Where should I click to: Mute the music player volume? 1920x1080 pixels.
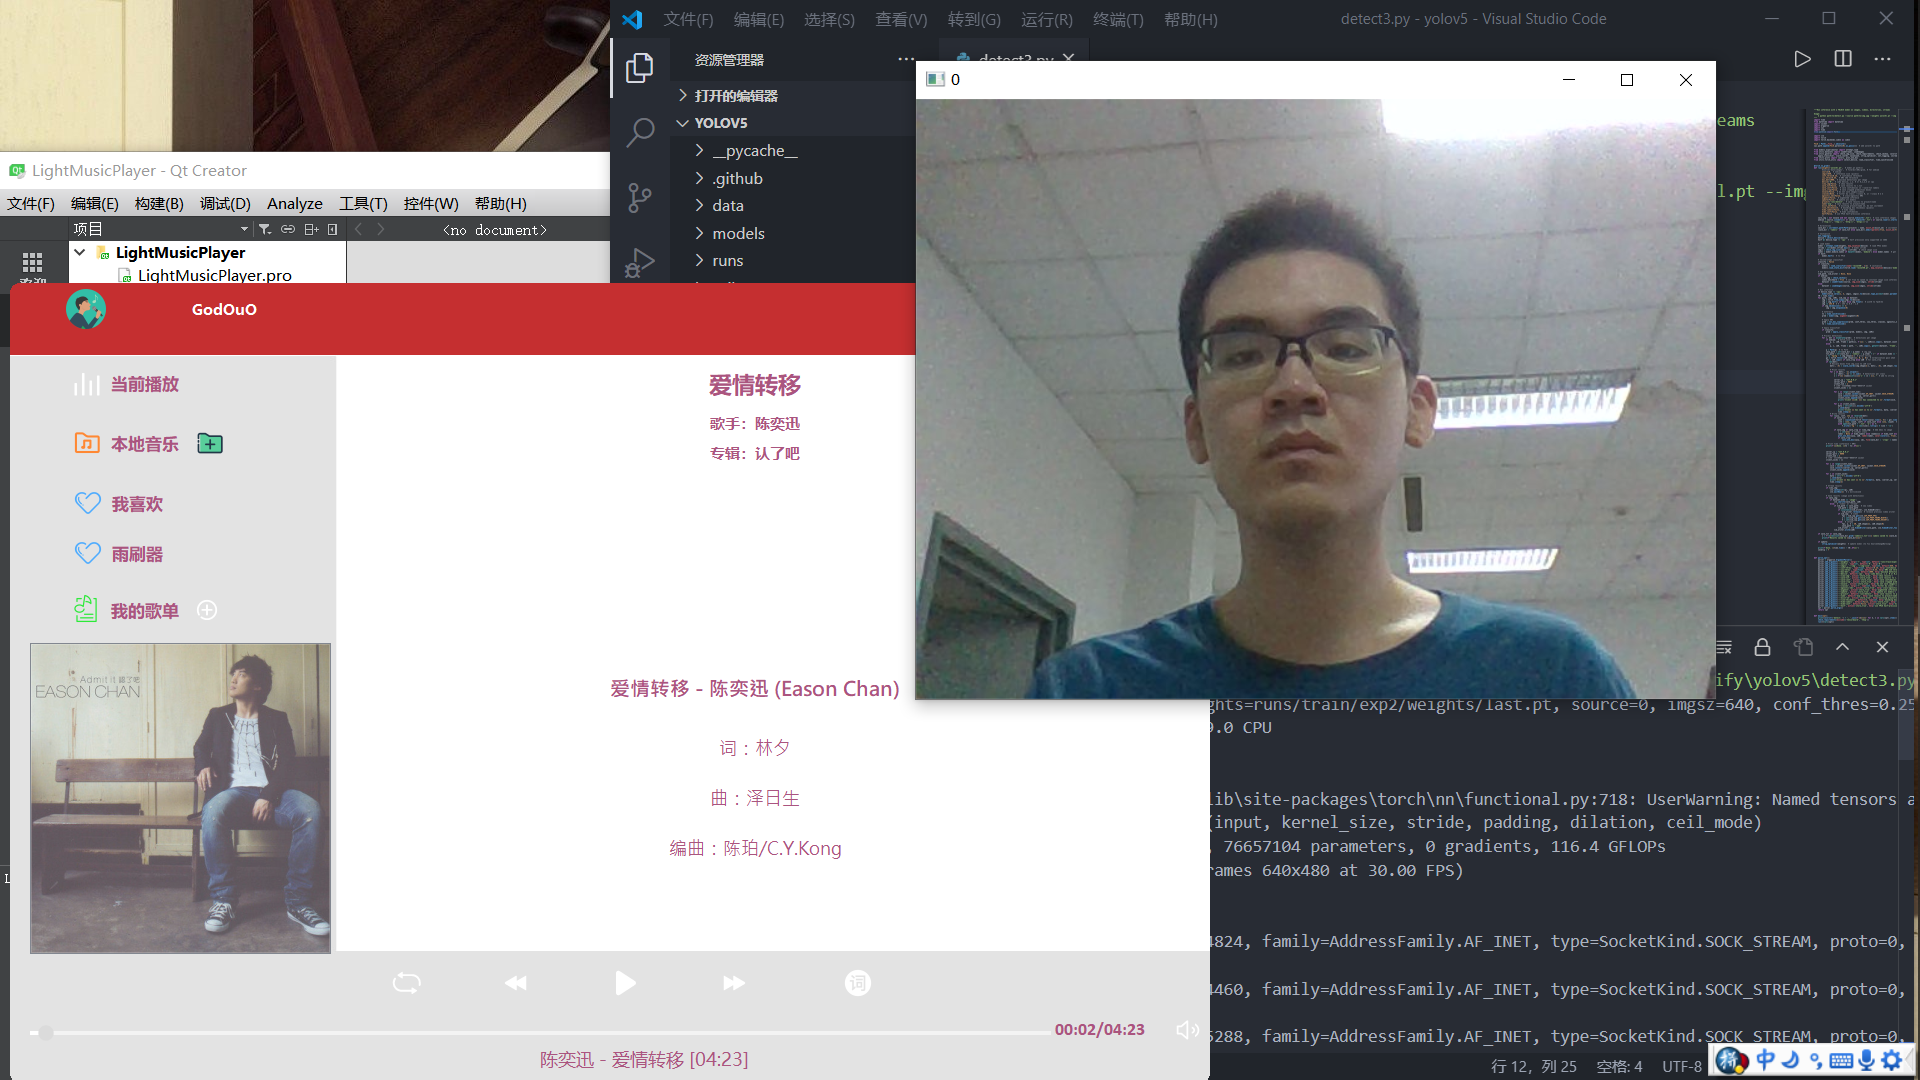[x=1187, y=1030]
